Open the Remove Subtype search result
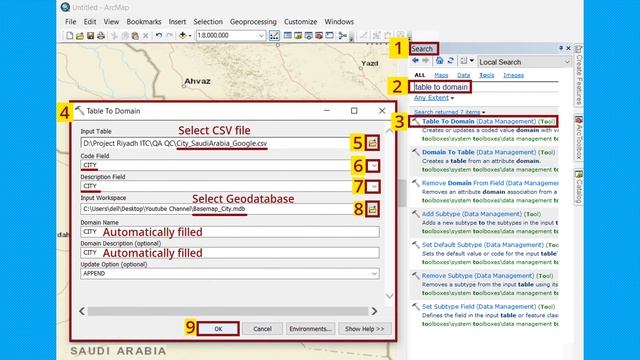Image resolution: width=640 pixels, height=360 pixels. 487,276
